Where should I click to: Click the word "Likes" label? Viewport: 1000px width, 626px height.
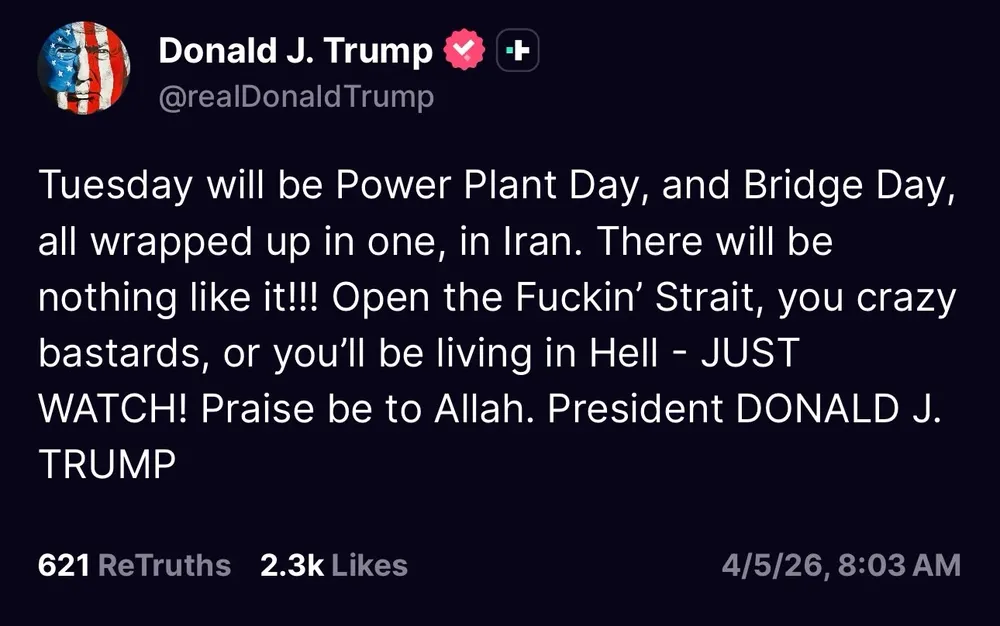[x=369, y=565]
